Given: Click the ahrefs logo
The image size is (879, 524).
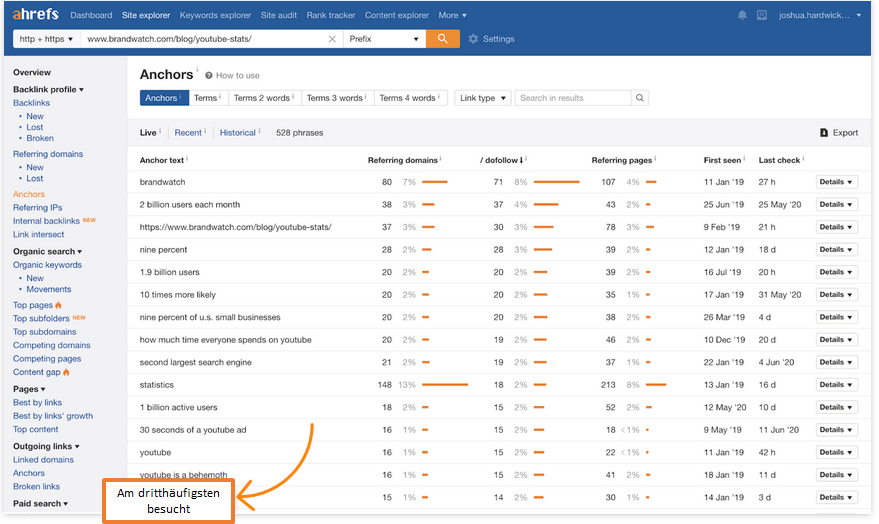Looking at the screenshot, I should click(34, 15).
